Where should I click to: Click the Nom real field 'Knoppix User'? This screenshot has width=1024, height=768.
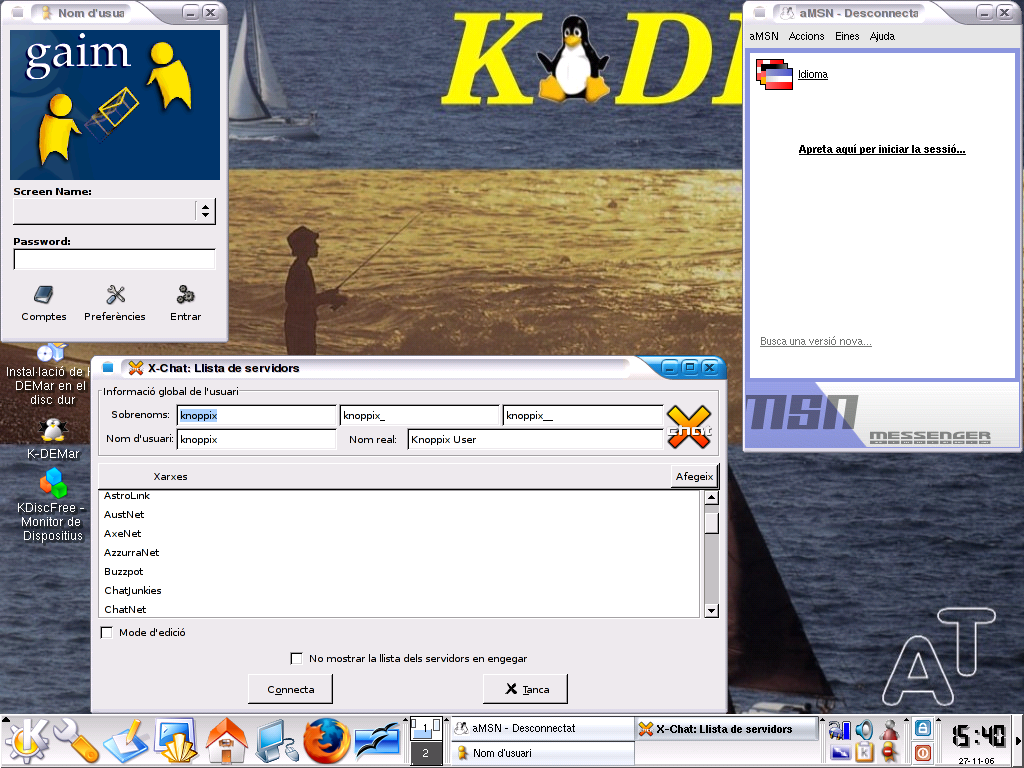(535, 440)
